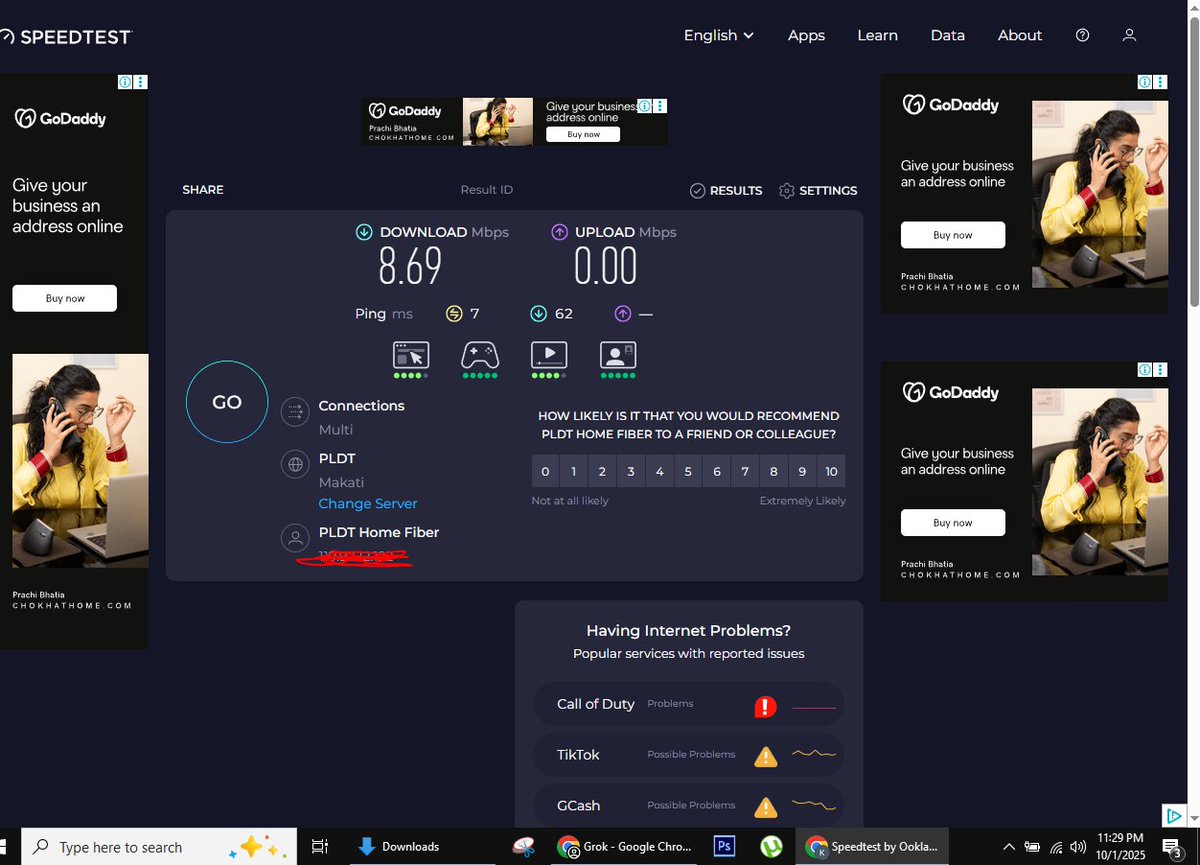
Task: Click the red alert icon for Call of Duty
Action: point(765,707)
